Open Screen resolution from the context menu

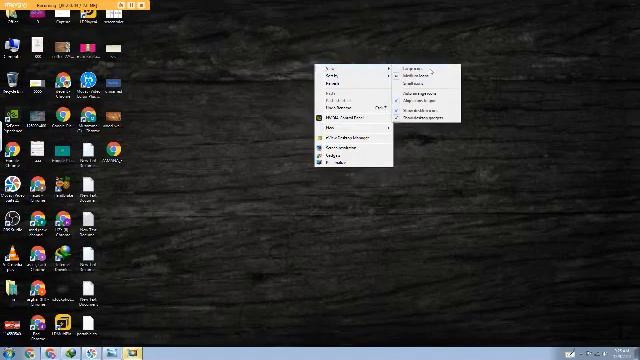click(x=353, y=148)
